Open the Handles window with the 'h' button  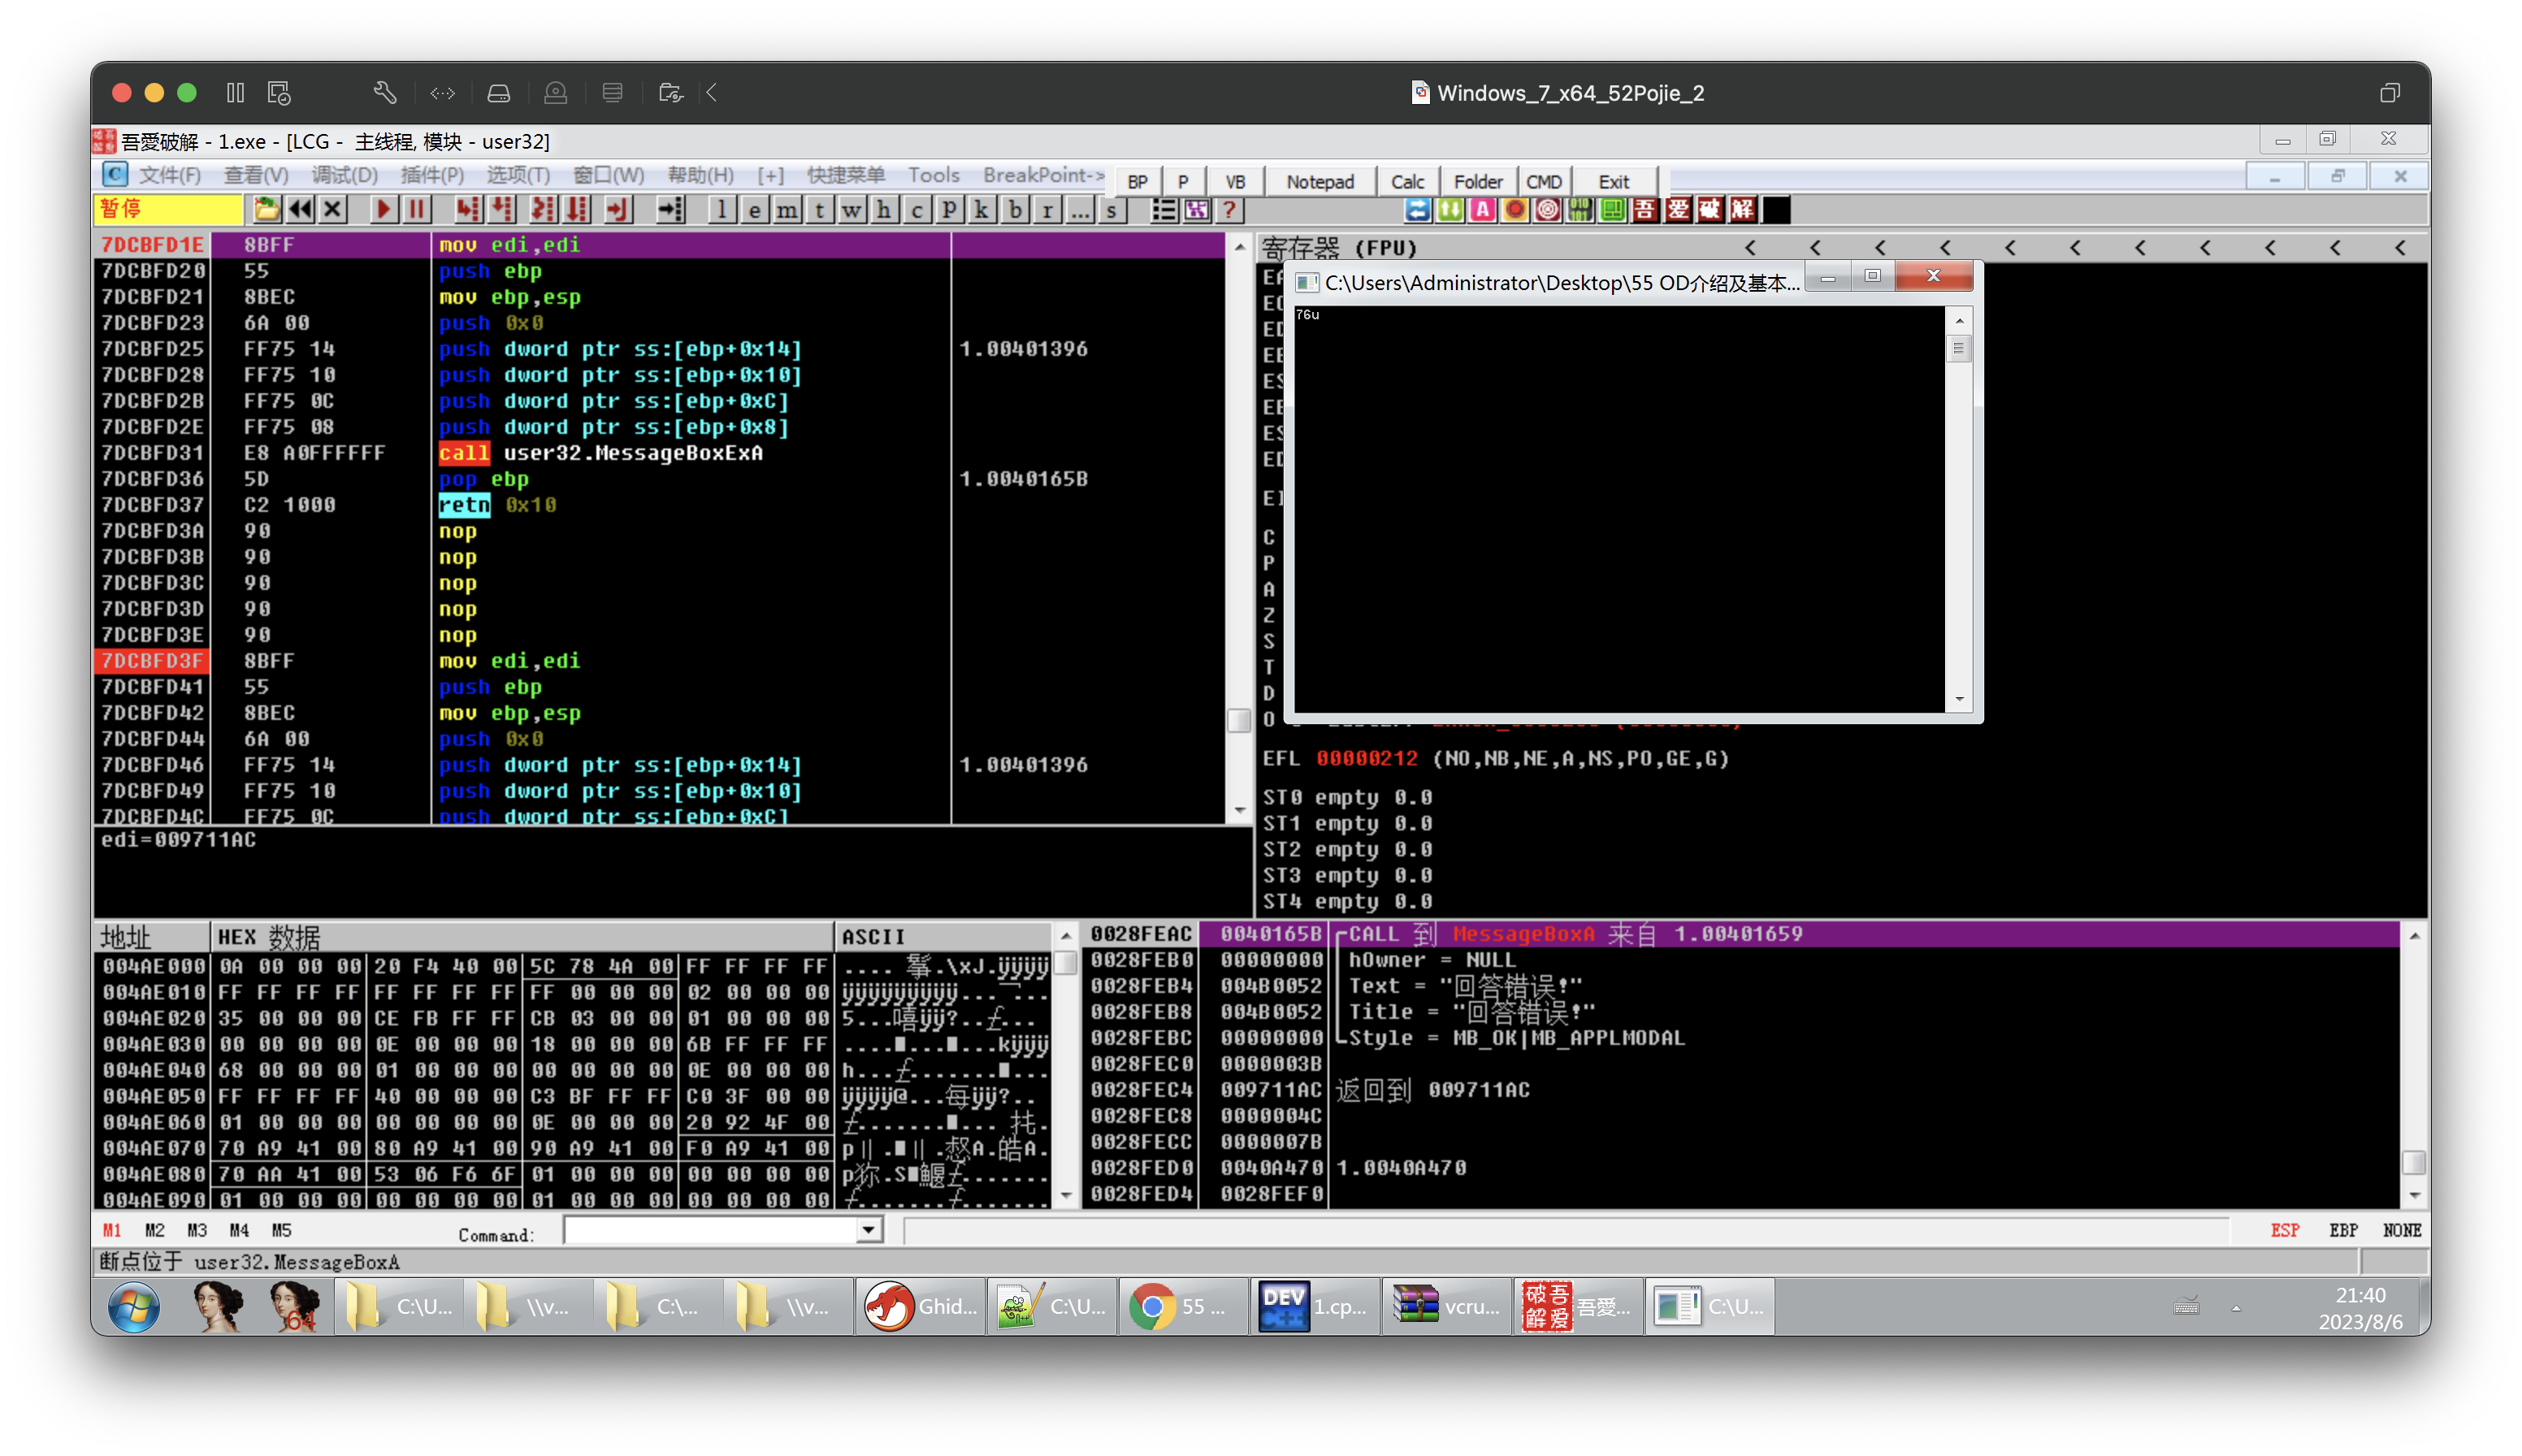884,210
